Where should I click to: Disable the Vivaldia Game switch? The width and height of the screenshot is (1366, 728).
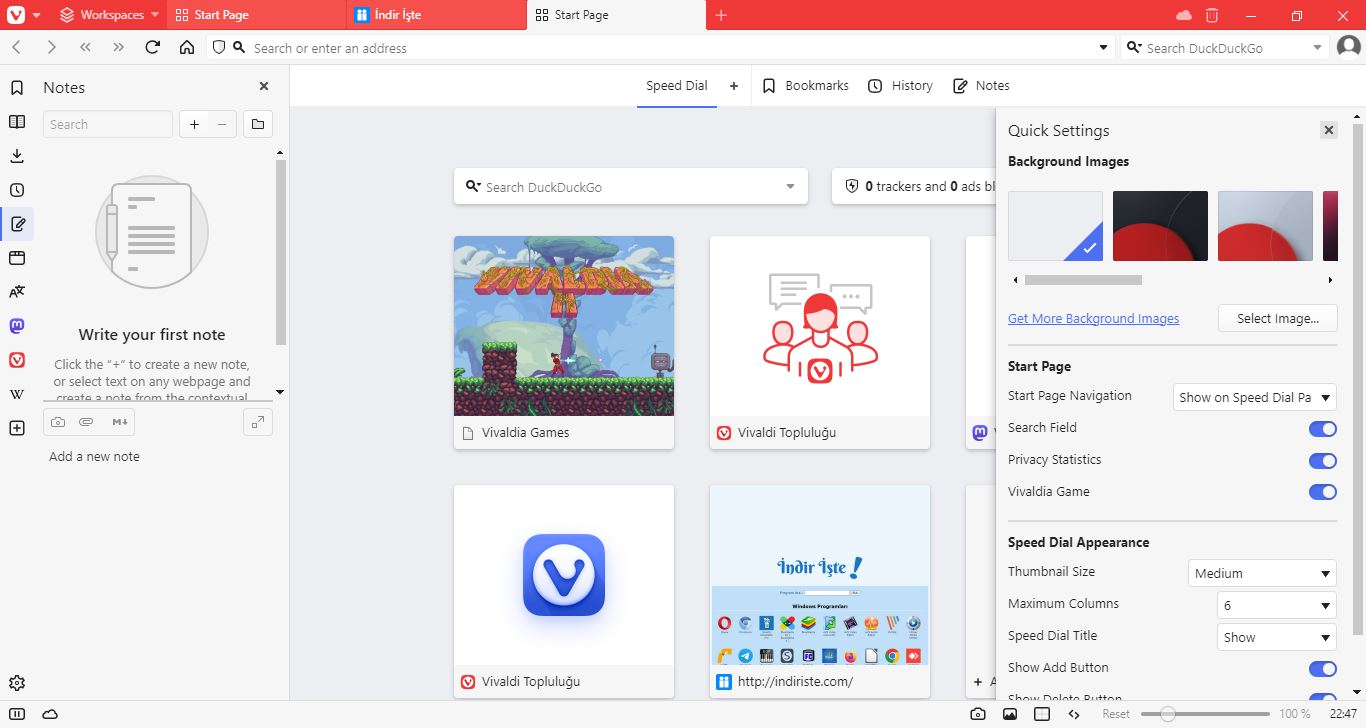(1323, 493)
